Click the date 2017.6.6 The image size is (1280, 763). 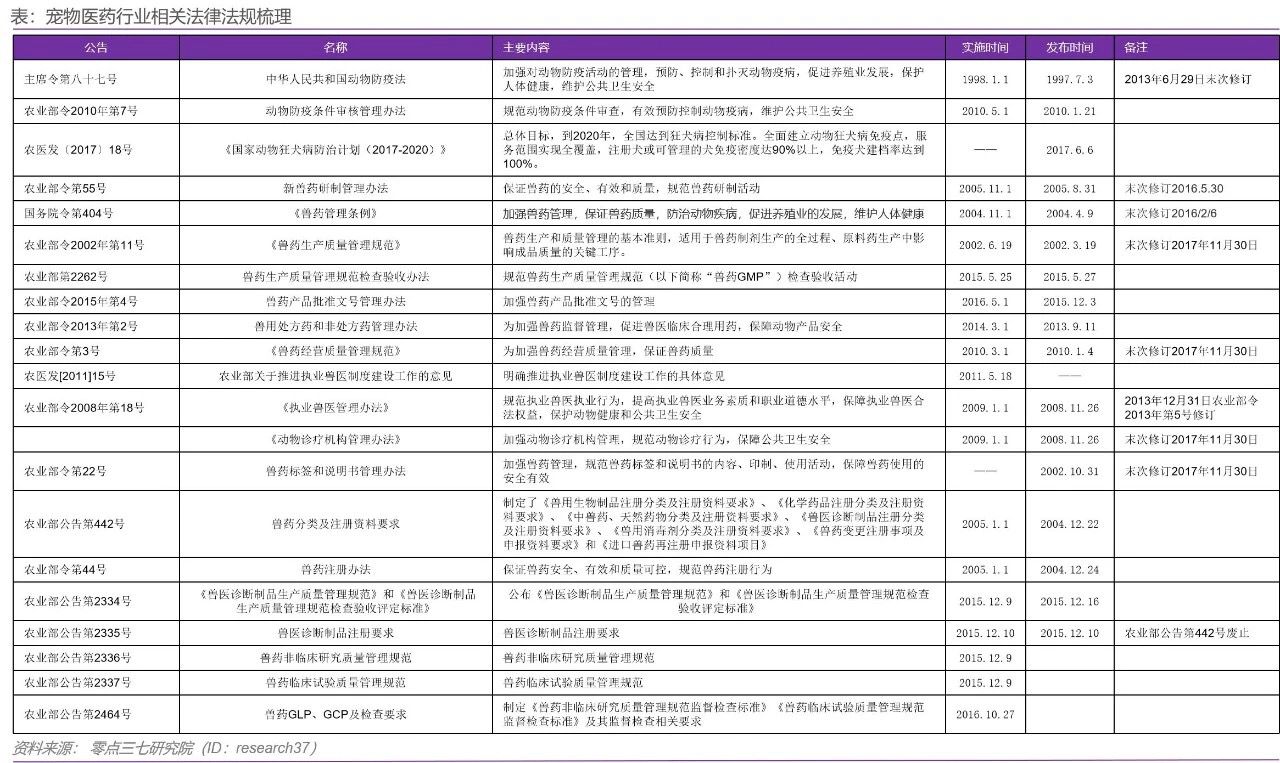pos(1069,150)
